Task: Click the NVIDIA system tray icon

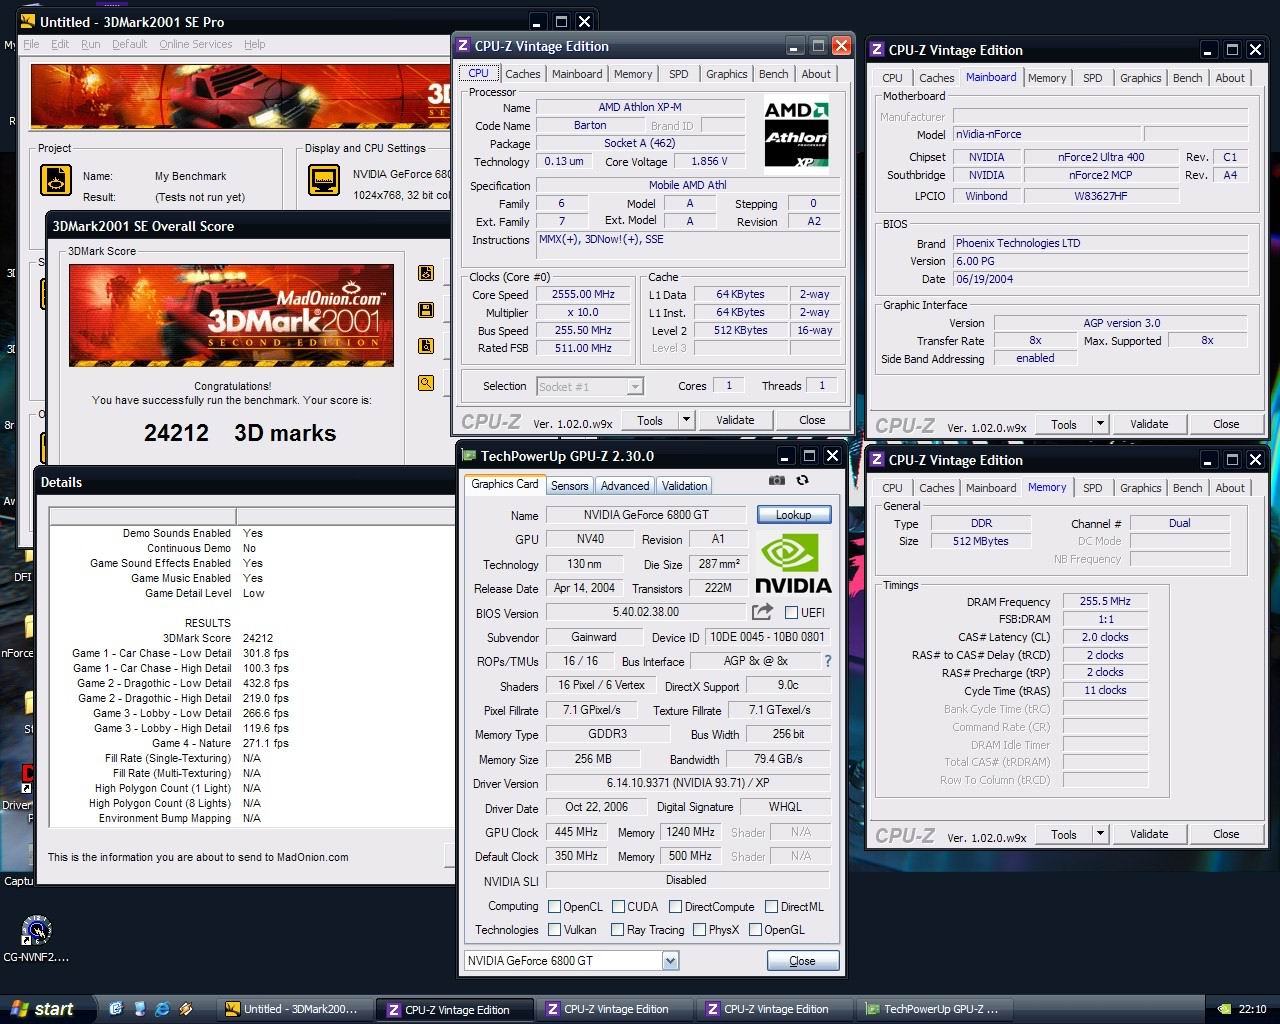Action: (1224, 1009)
